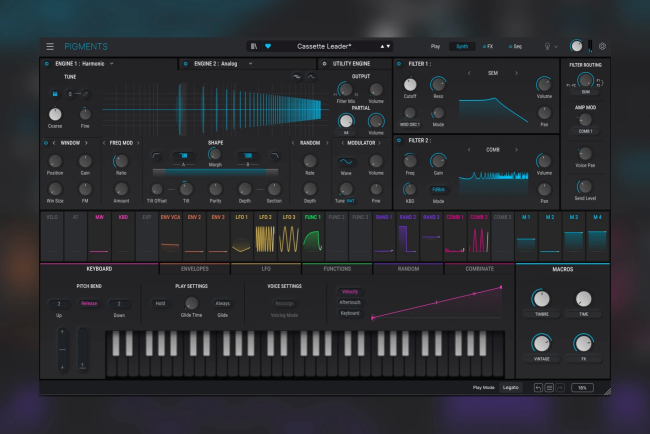Image resolution: width=650 pixels, height=434 pixels.
Task: Click the zoom percentage field
Action: pos(582,388)
